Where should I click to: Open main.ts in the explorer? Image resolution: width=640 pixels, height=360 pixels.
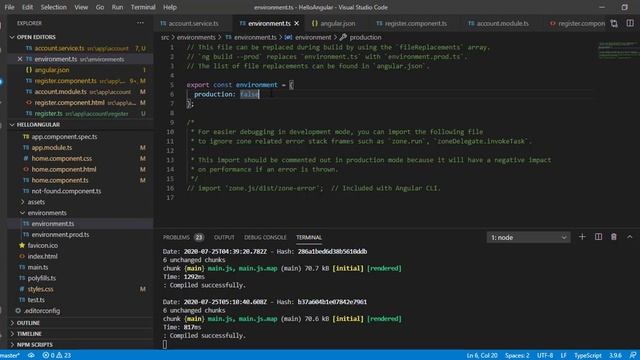[x=38, y=267]
